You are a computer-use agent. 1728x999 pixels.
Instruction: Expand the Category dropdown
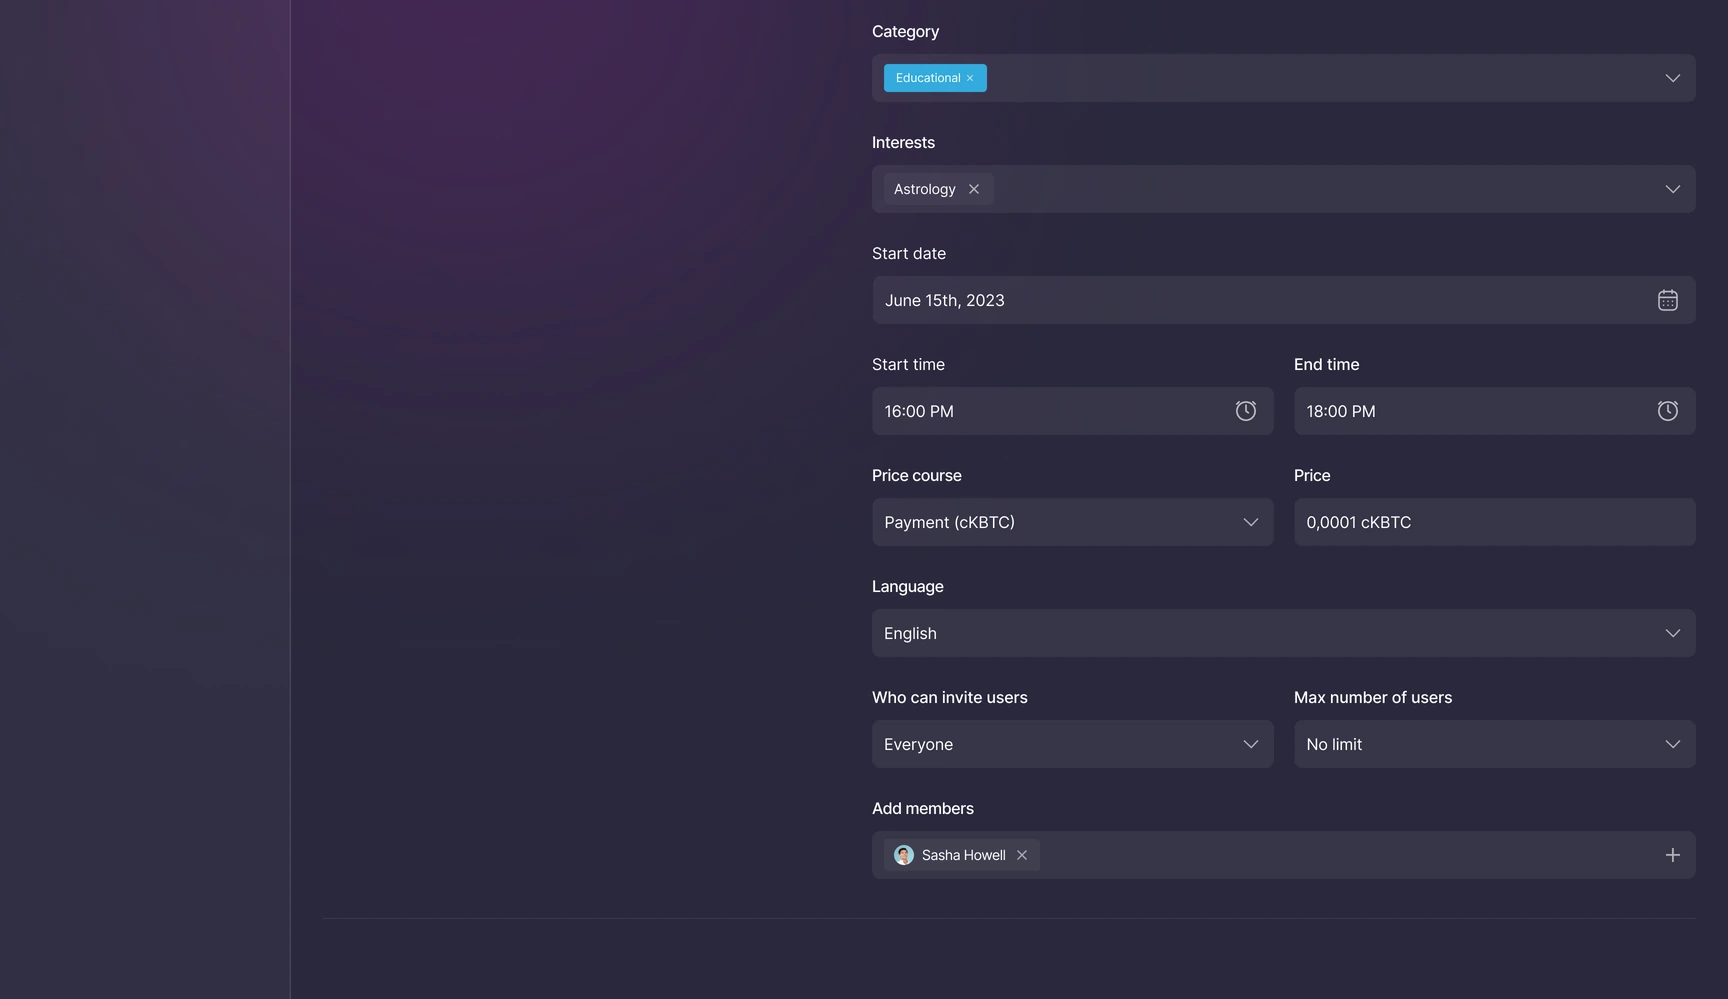coord(1673,78)
